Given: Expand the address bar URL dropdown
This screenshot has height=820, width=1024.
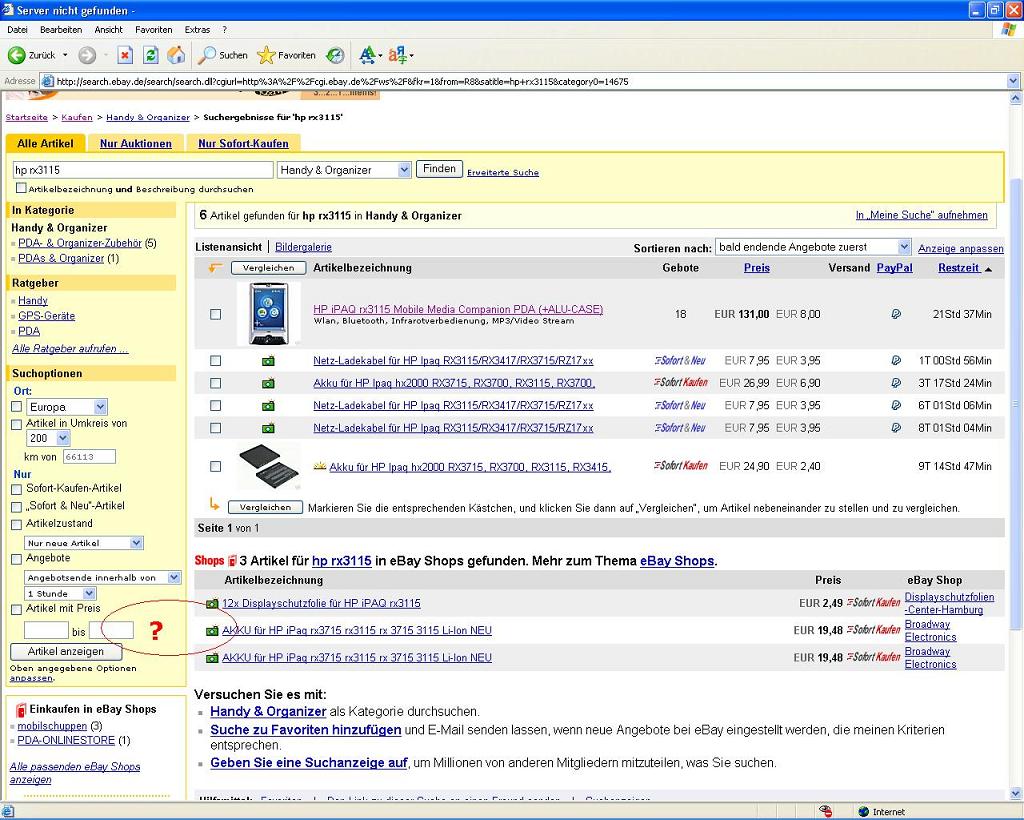Looking at the screenshot, I should point(1013,82).
